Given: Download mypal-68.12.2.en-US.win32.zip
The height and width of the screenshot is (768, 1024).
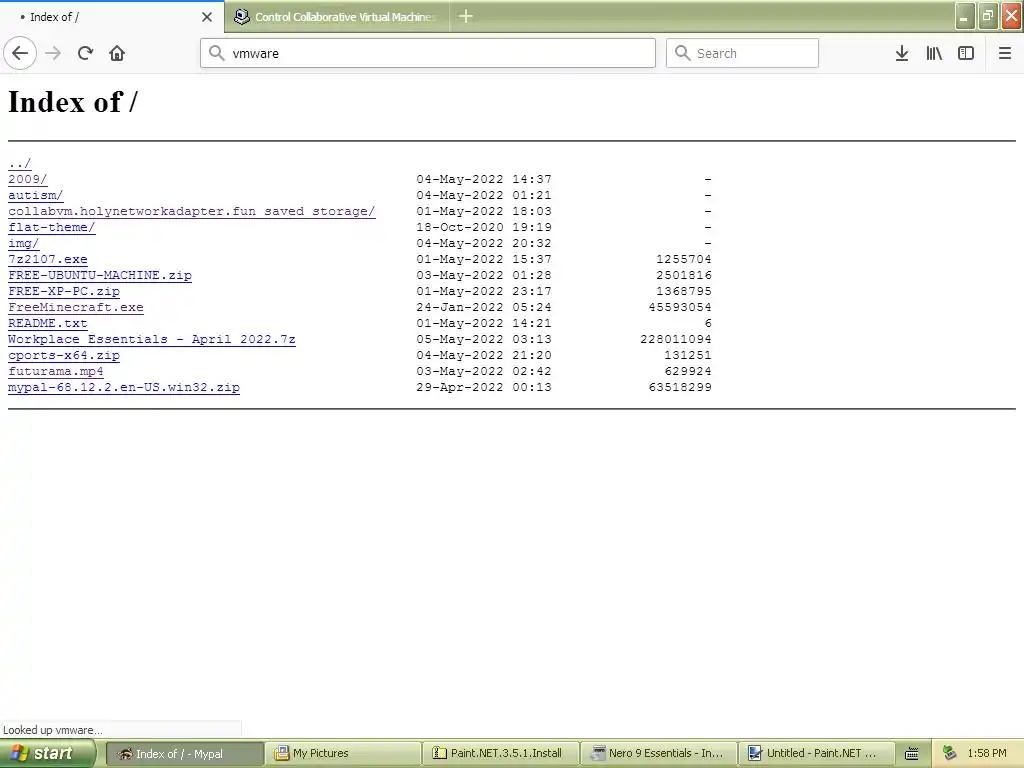Looking at the screenshot, I should 124,387.
